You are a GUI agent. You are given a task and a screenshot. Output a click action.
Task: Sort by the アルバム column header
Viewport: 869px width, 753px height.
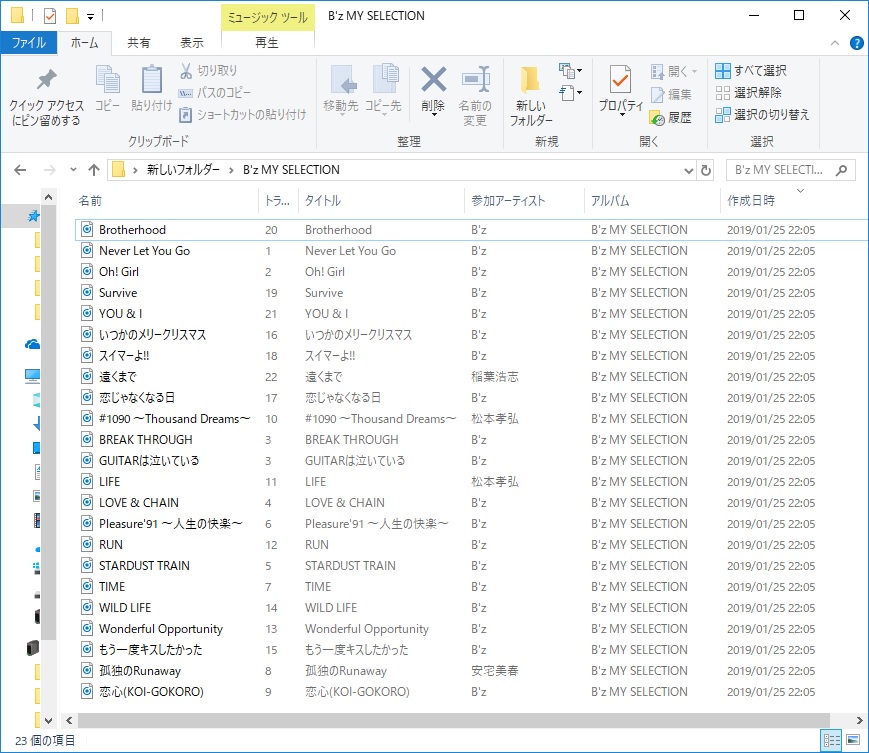pyautogui.click(x=652, y=201)
